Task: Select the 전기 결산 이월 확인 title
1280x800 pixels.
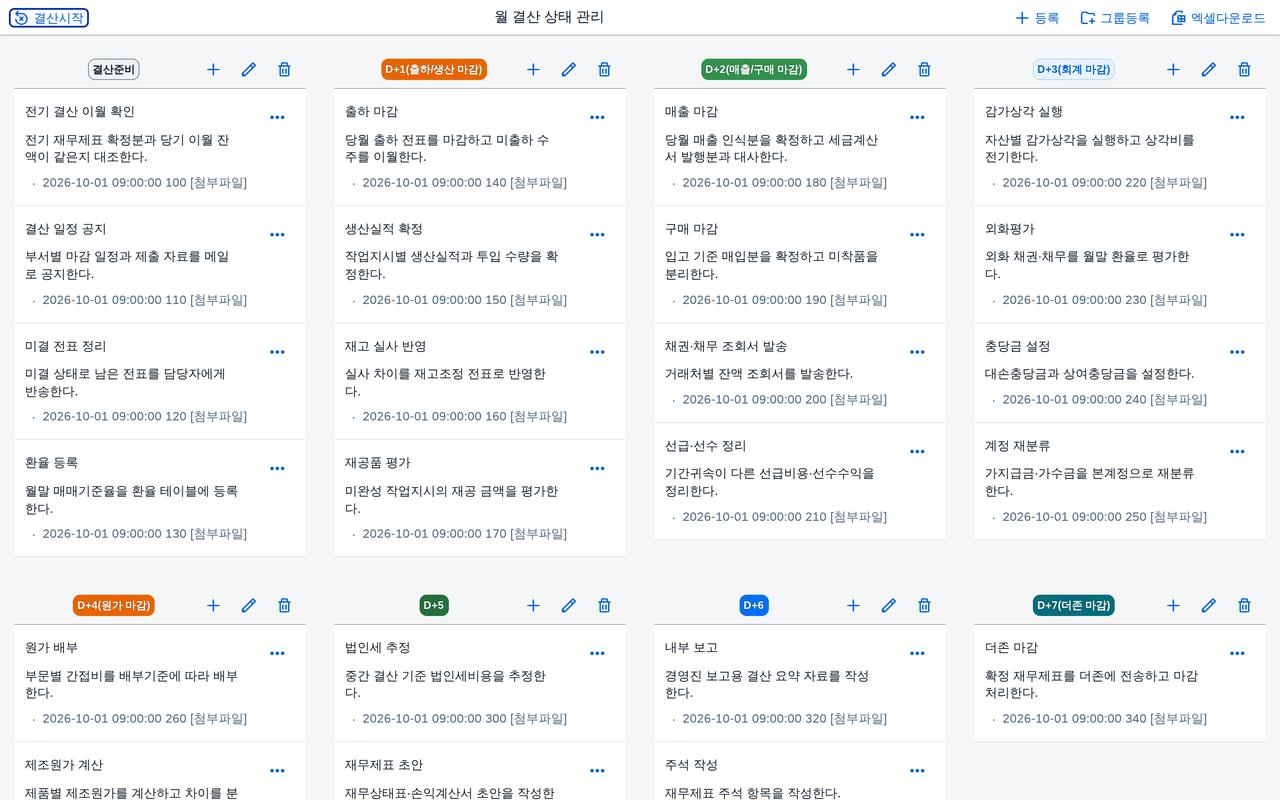Action: pos(80,112)
